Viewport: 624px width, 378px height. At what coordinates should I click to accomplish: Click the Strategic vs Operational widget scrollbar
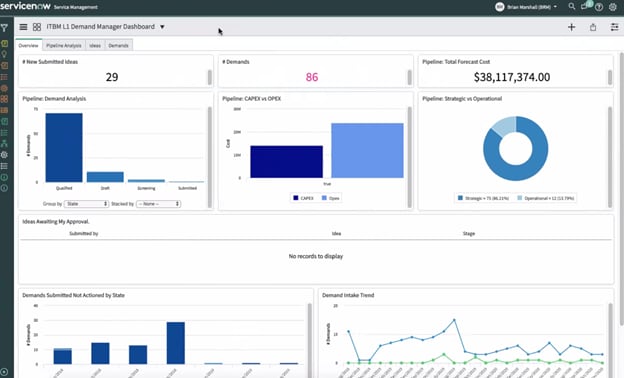coord(610,157)
